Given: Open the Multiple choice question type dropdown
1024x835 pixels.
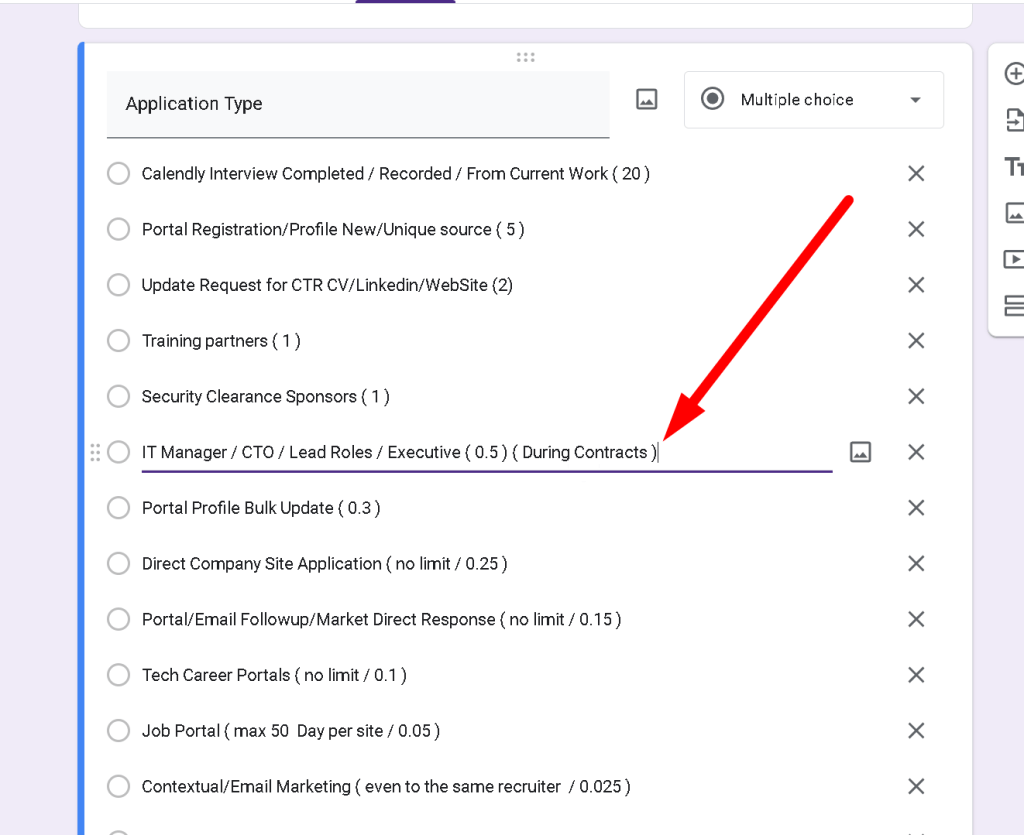Looking at the screenshot, I should [814, 100].
